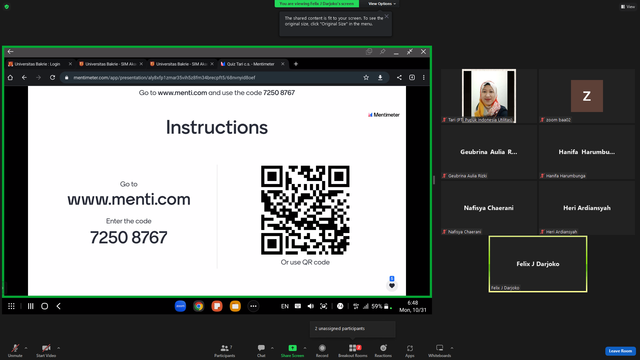Click the browser forward arrow
Viewport: 640px width, 360px height.
tap(38, 78)
